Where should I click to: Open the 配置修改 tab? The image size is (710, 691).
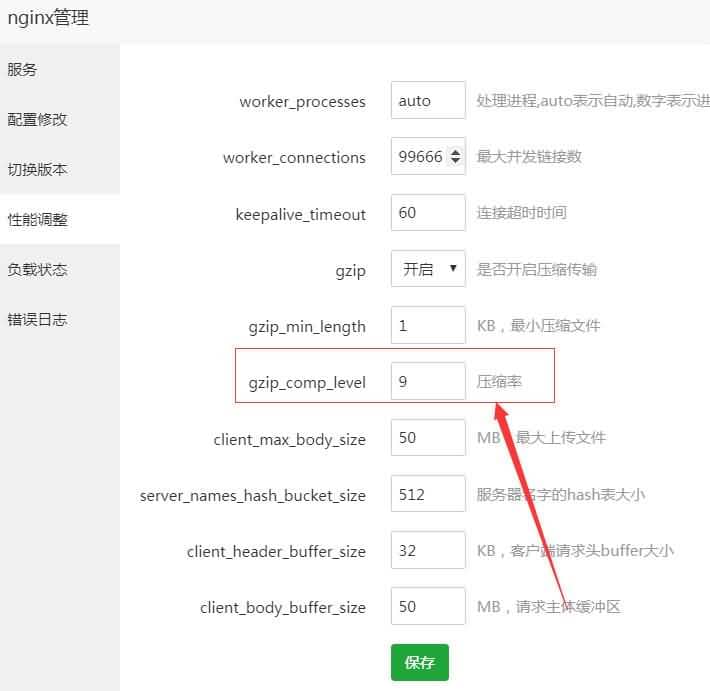tap(60, 120)
